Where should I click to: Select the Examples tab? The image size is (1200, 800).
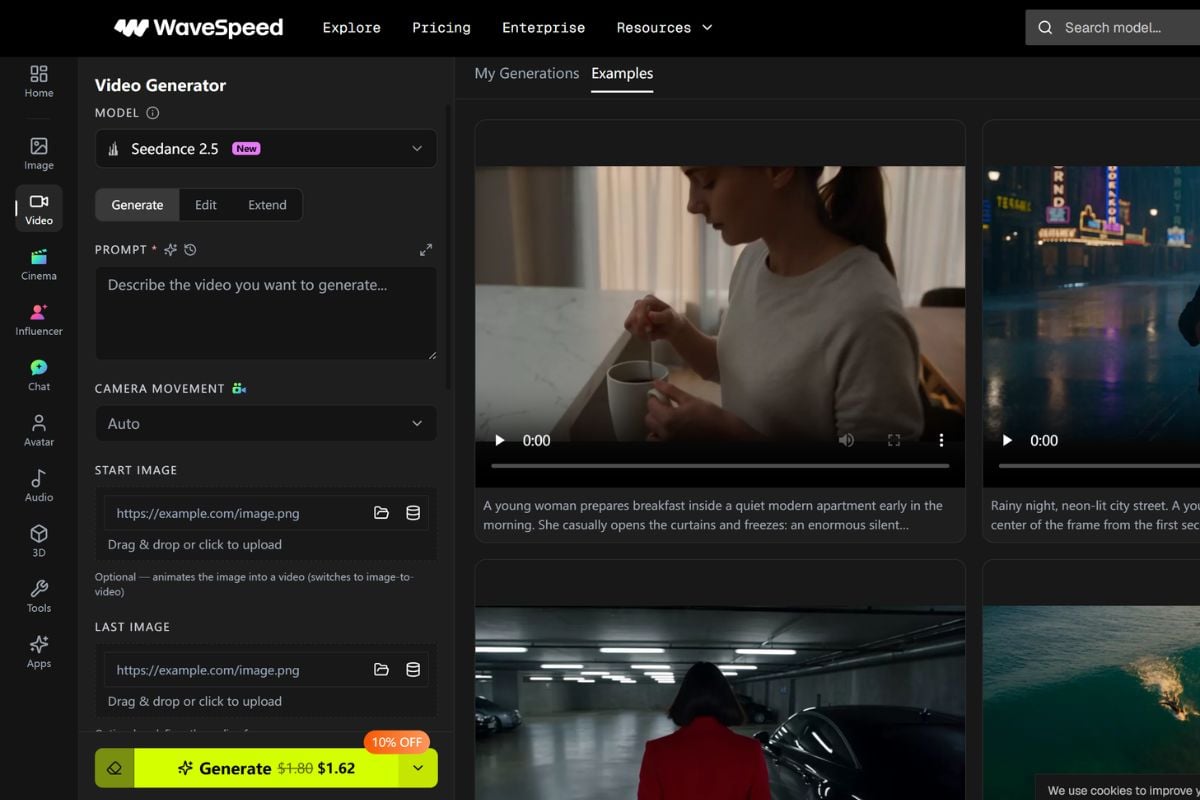[622, 73]
